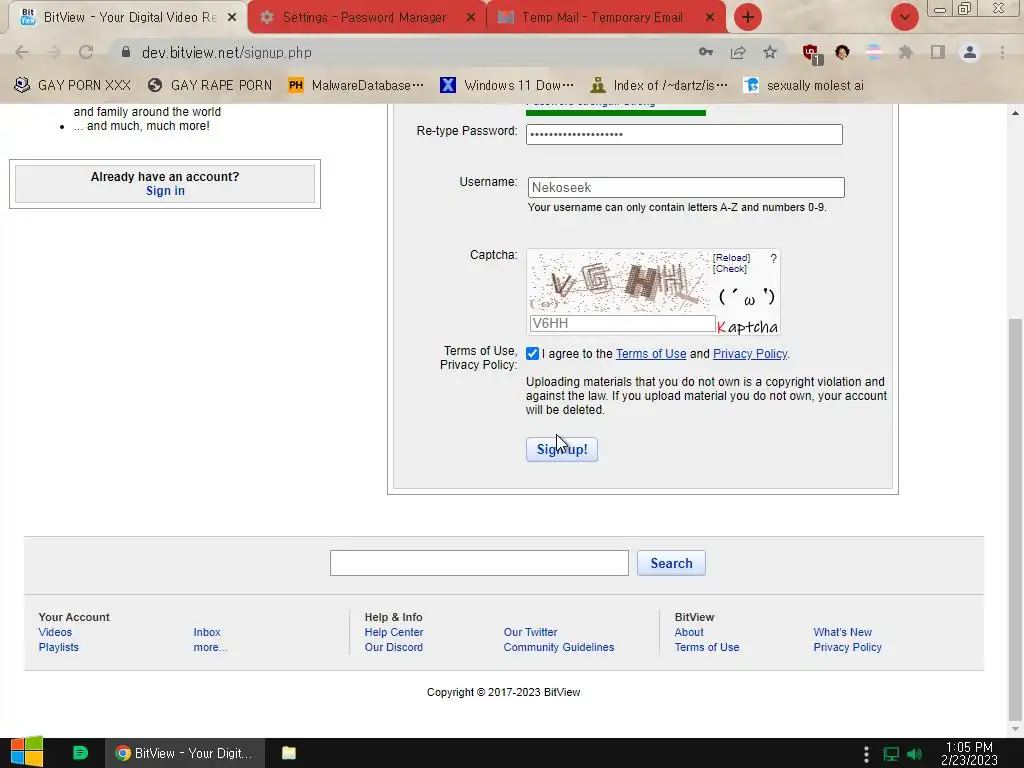Open the footer Playlists link
The width and height of the screenshot is (1024, 768).
coord(58,647)
